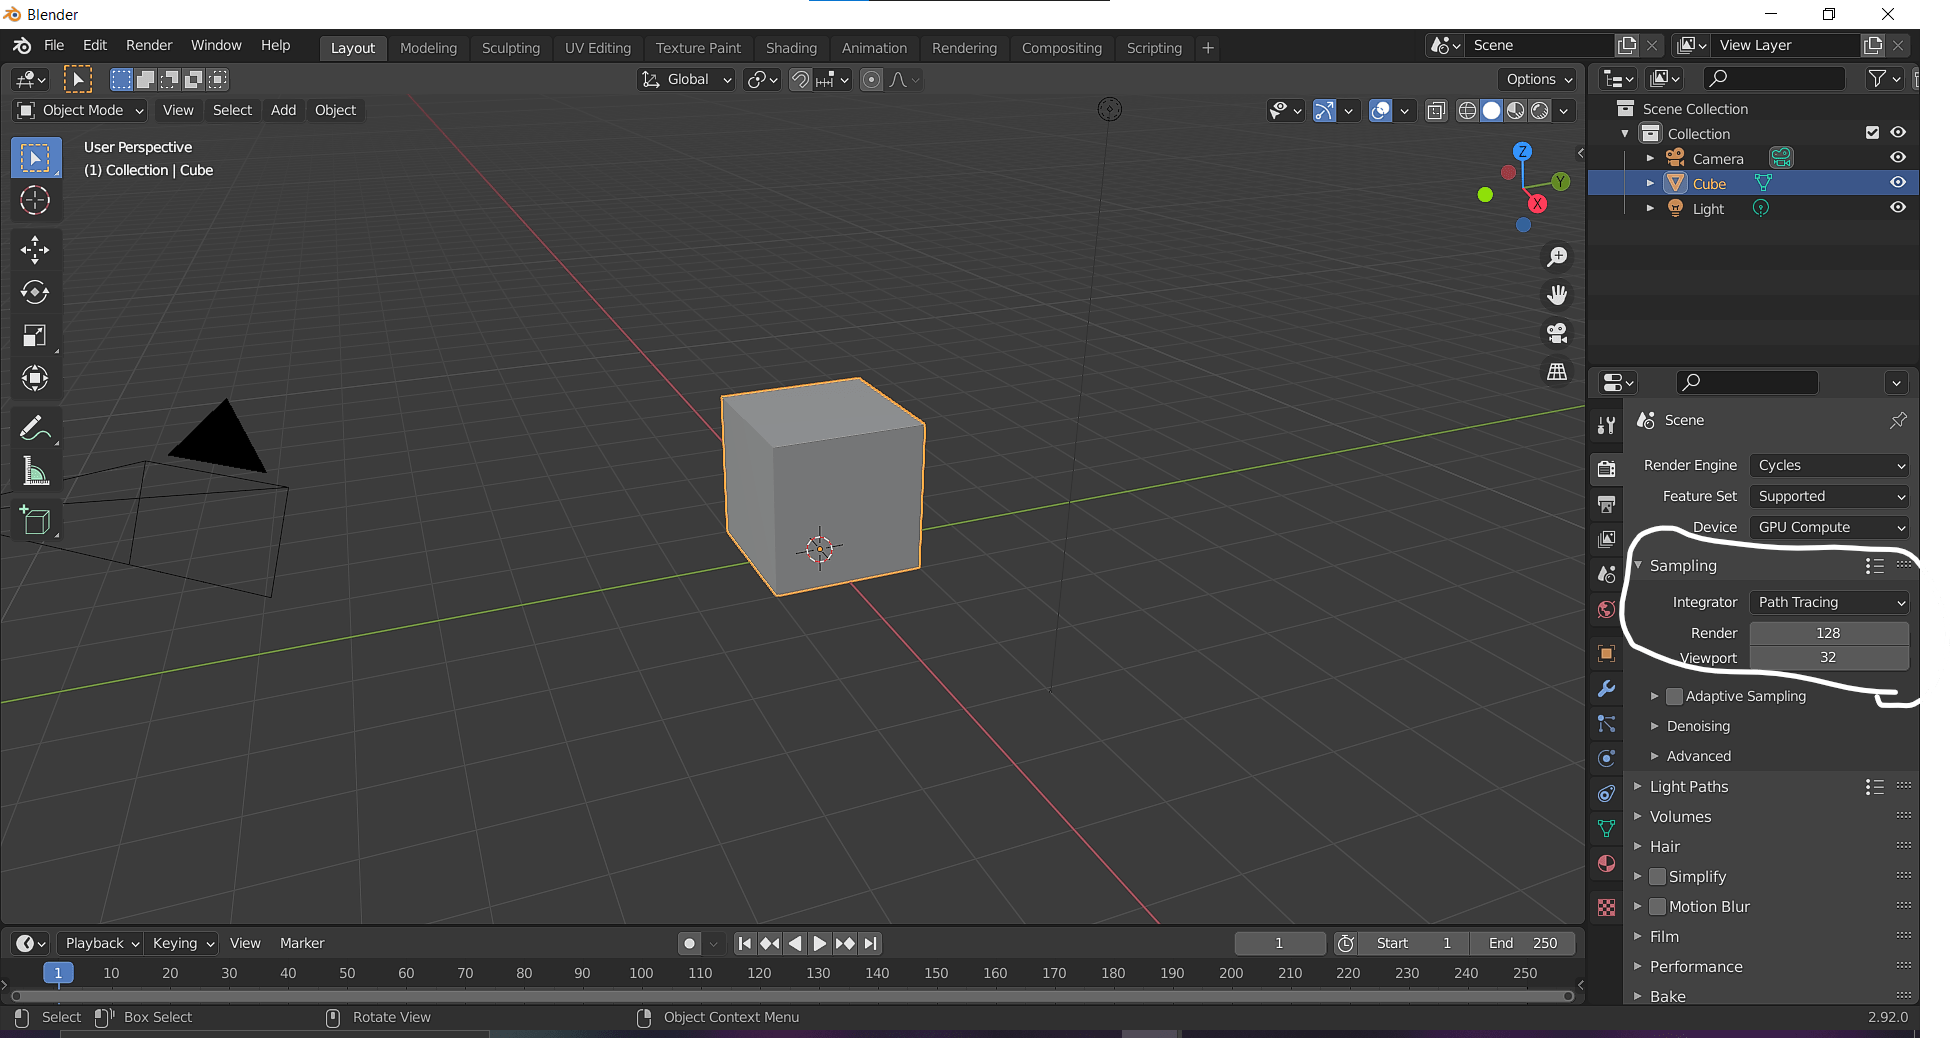The image size is (1950, 1038).
Task: Select the Annotate tool
Action: (35, 428)
